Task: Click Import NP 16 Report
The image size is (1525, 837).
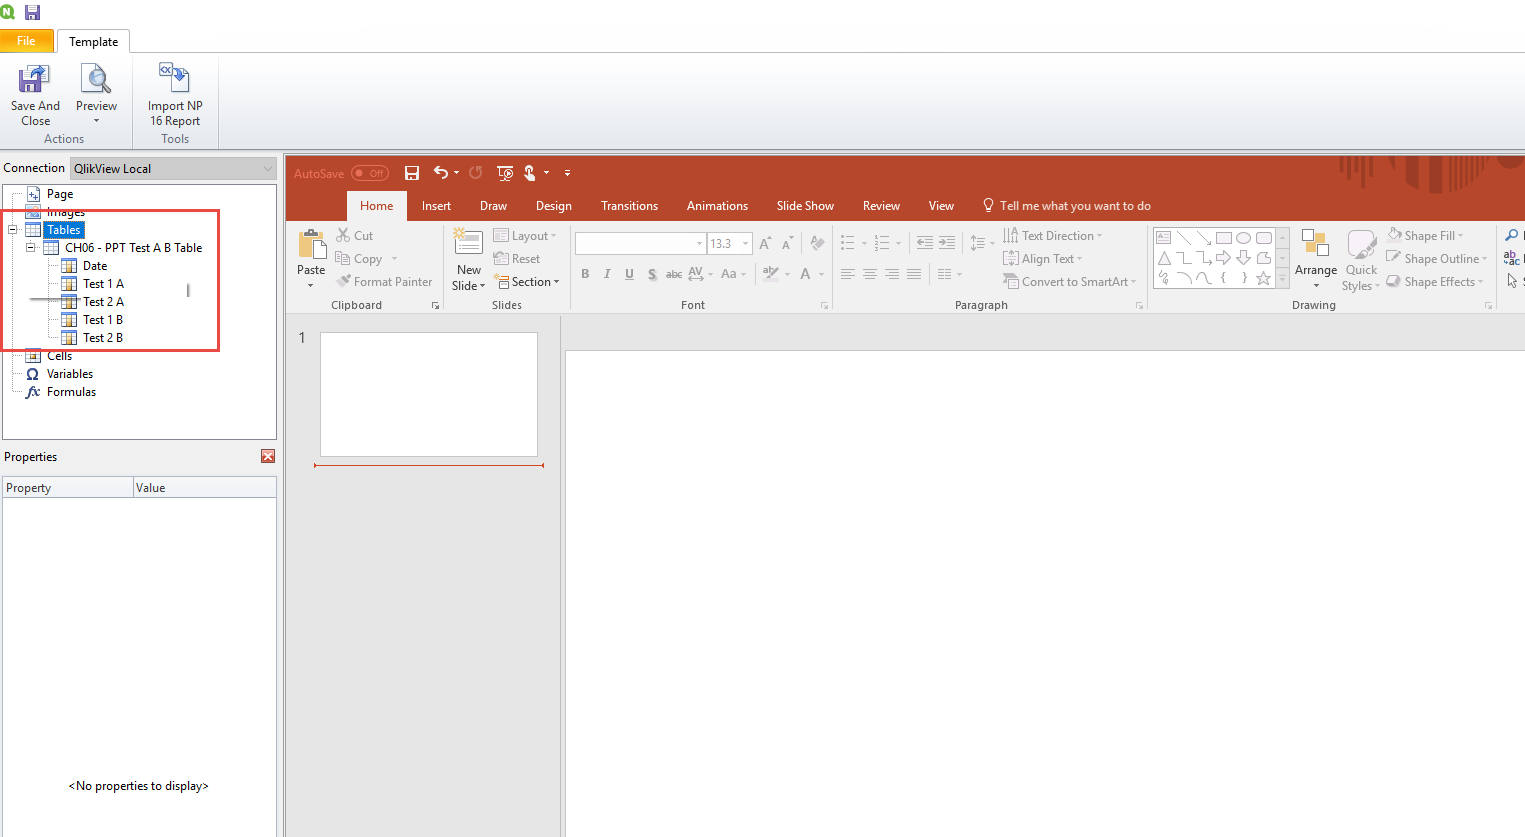Action: [x=175, y=95]
